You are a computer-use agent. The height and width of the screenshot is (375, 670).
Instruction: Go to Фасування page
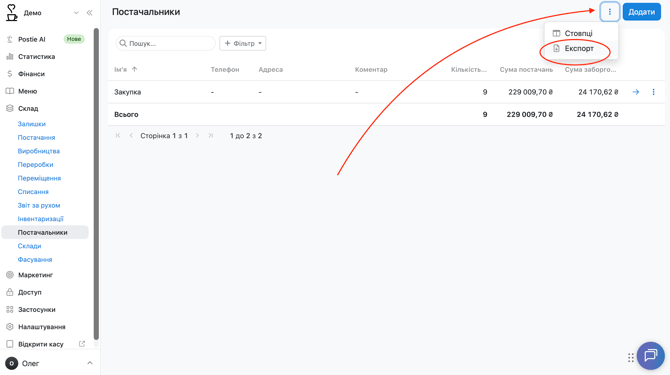(x=35, y=260)
